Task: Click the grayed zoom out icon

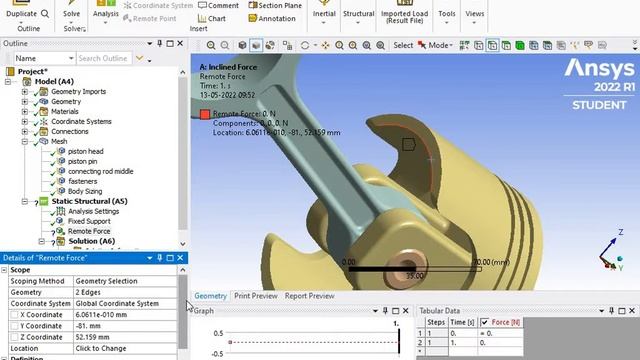Action: point(224,45)
